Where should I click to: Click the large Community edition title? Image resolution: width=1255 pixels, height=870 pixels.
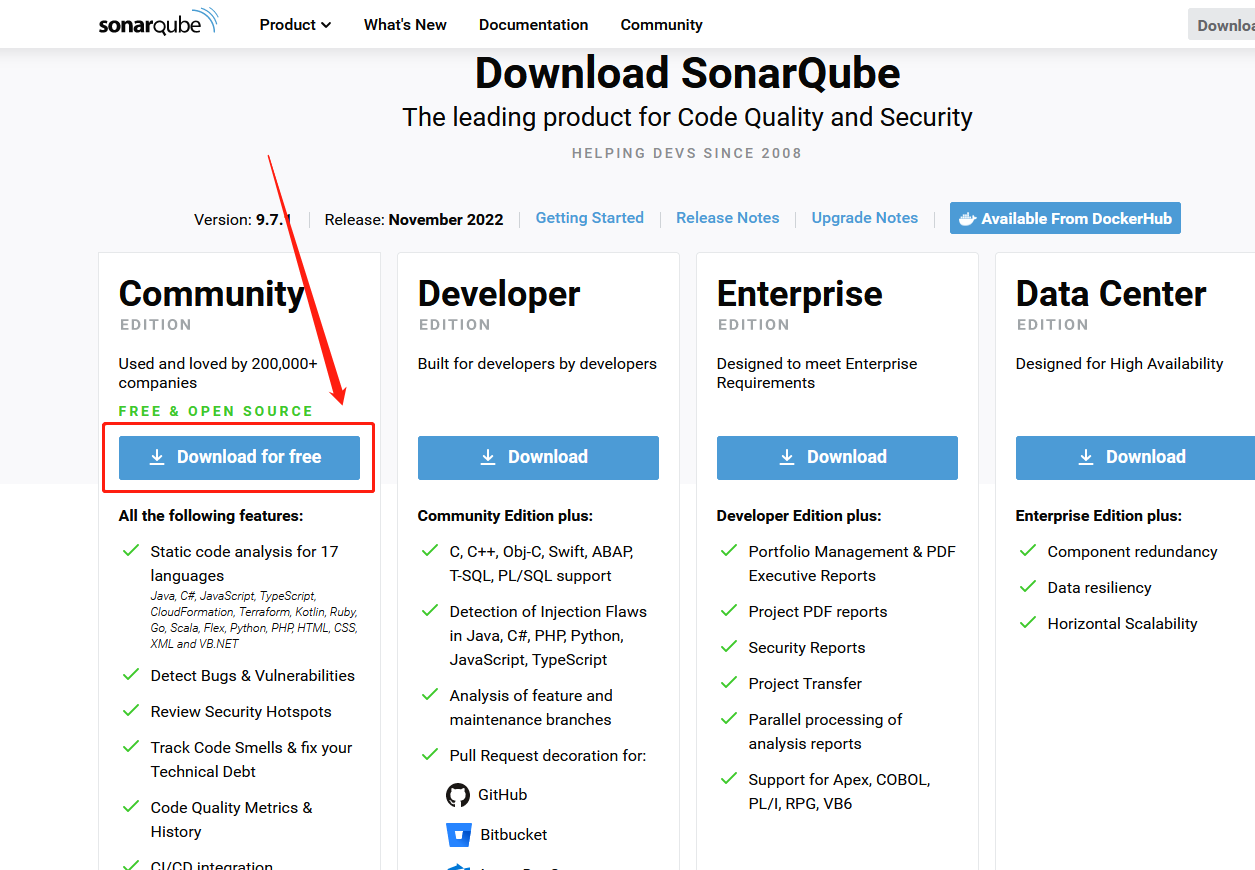coord(211,294)
